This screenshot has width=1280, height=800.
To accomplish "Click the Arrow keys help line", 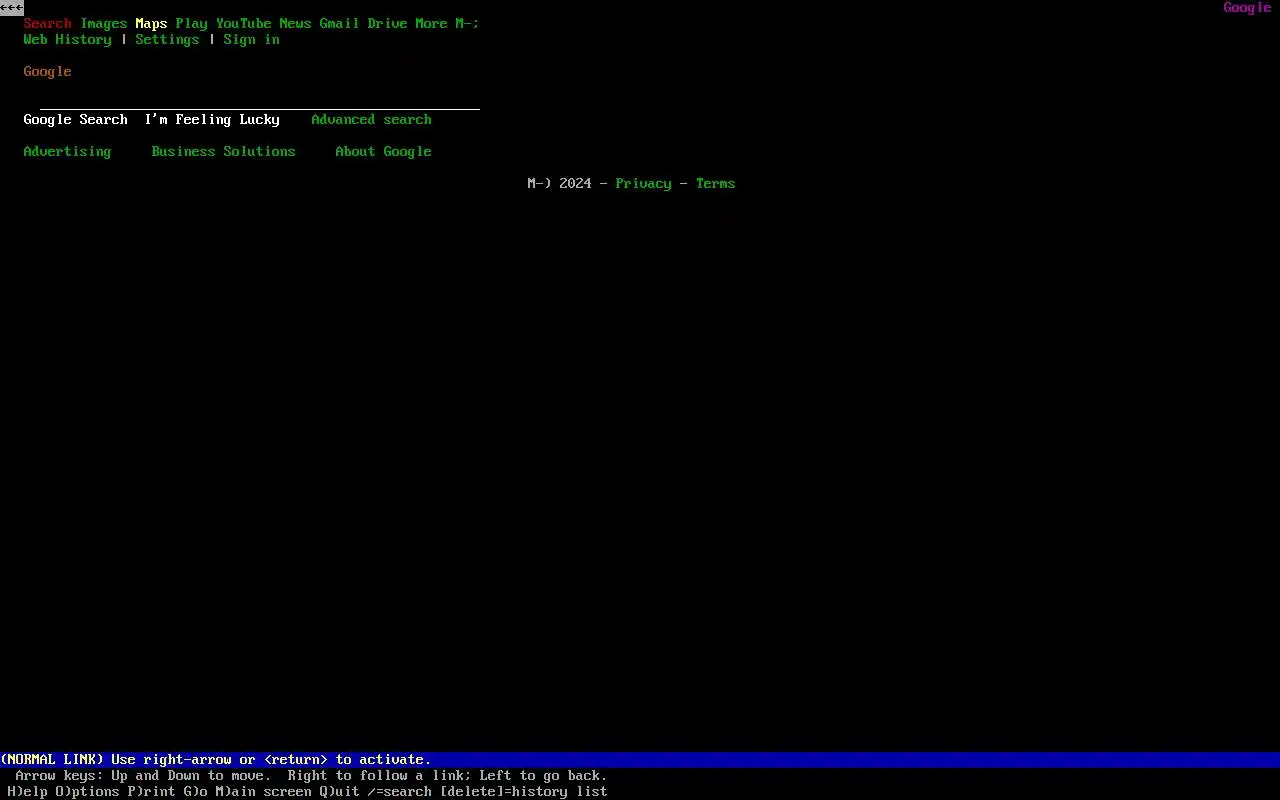I will tap(312, 776).
